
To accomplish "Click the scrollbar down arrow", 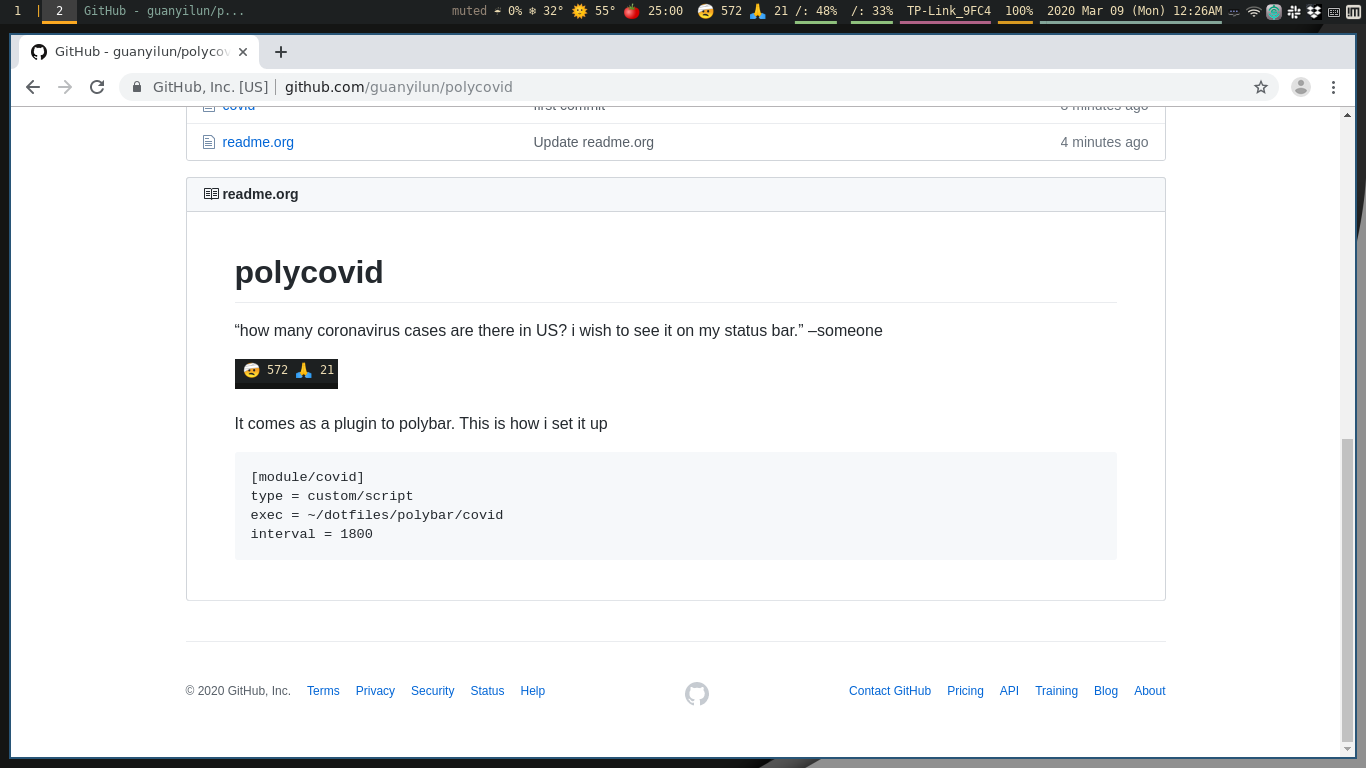I will point(1347,749).
